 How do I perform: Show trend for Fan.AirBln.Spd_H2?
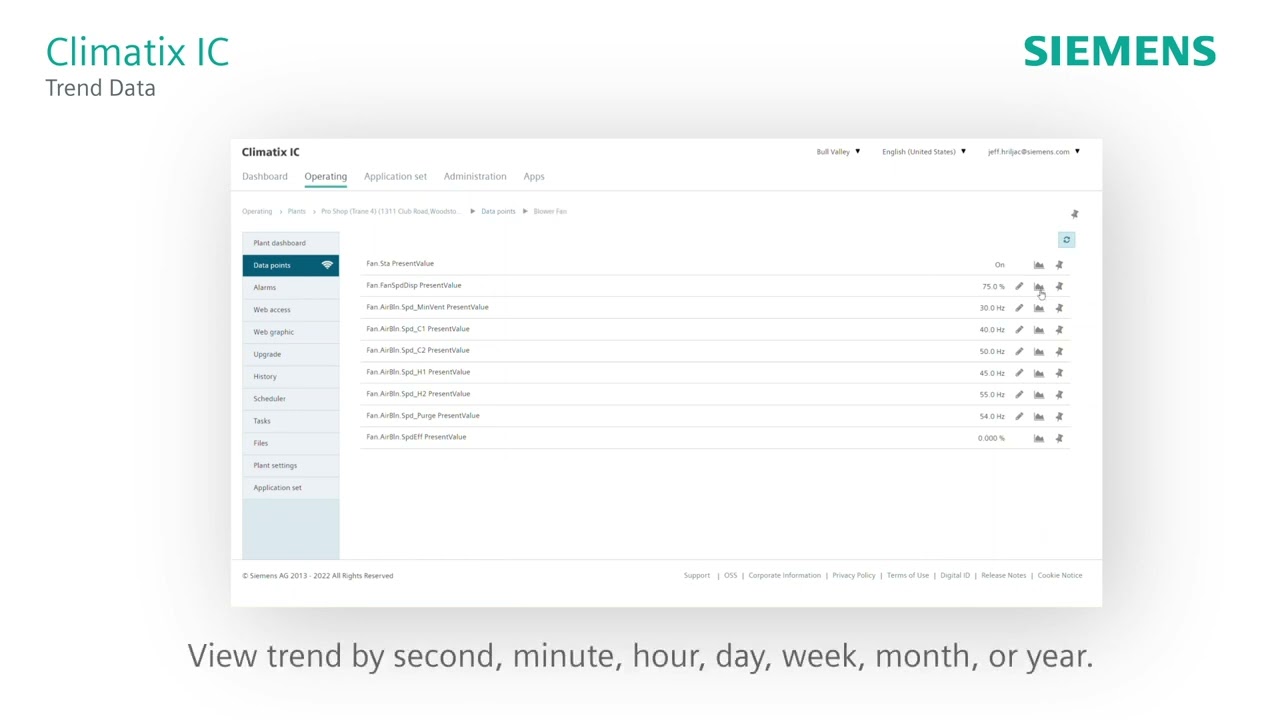coord(1039,395)
